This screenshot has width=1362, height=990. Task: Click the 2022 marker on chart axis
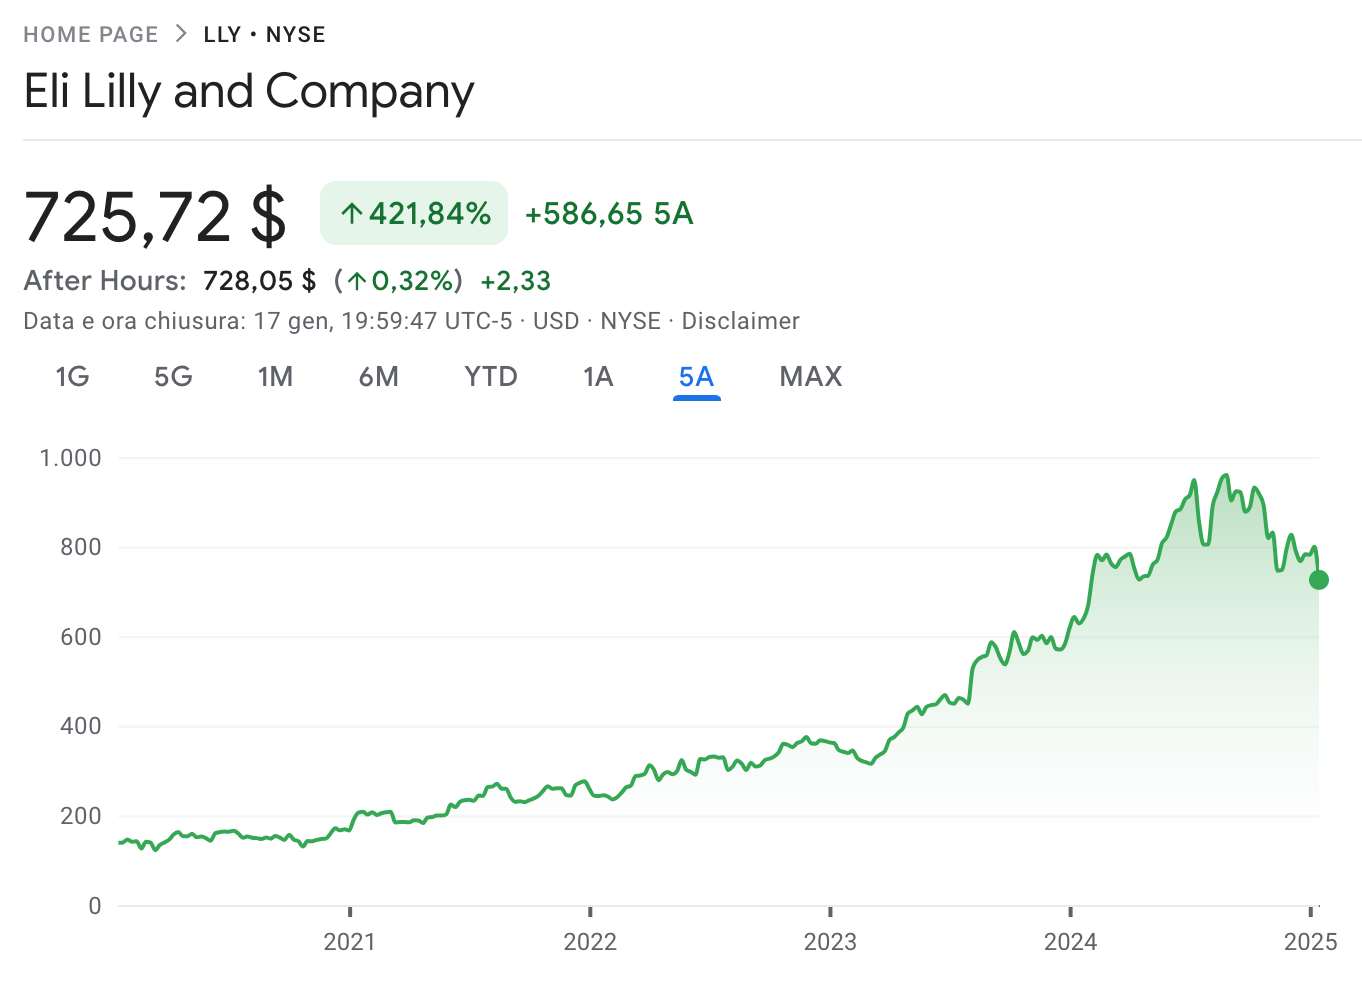(x=590, y=941)
